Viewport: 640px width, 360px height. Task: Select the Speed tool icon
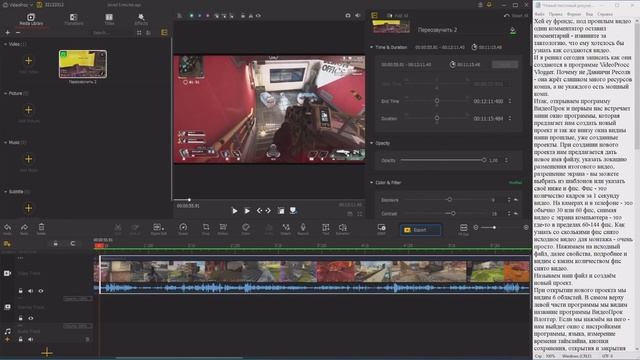click(183, 227)
